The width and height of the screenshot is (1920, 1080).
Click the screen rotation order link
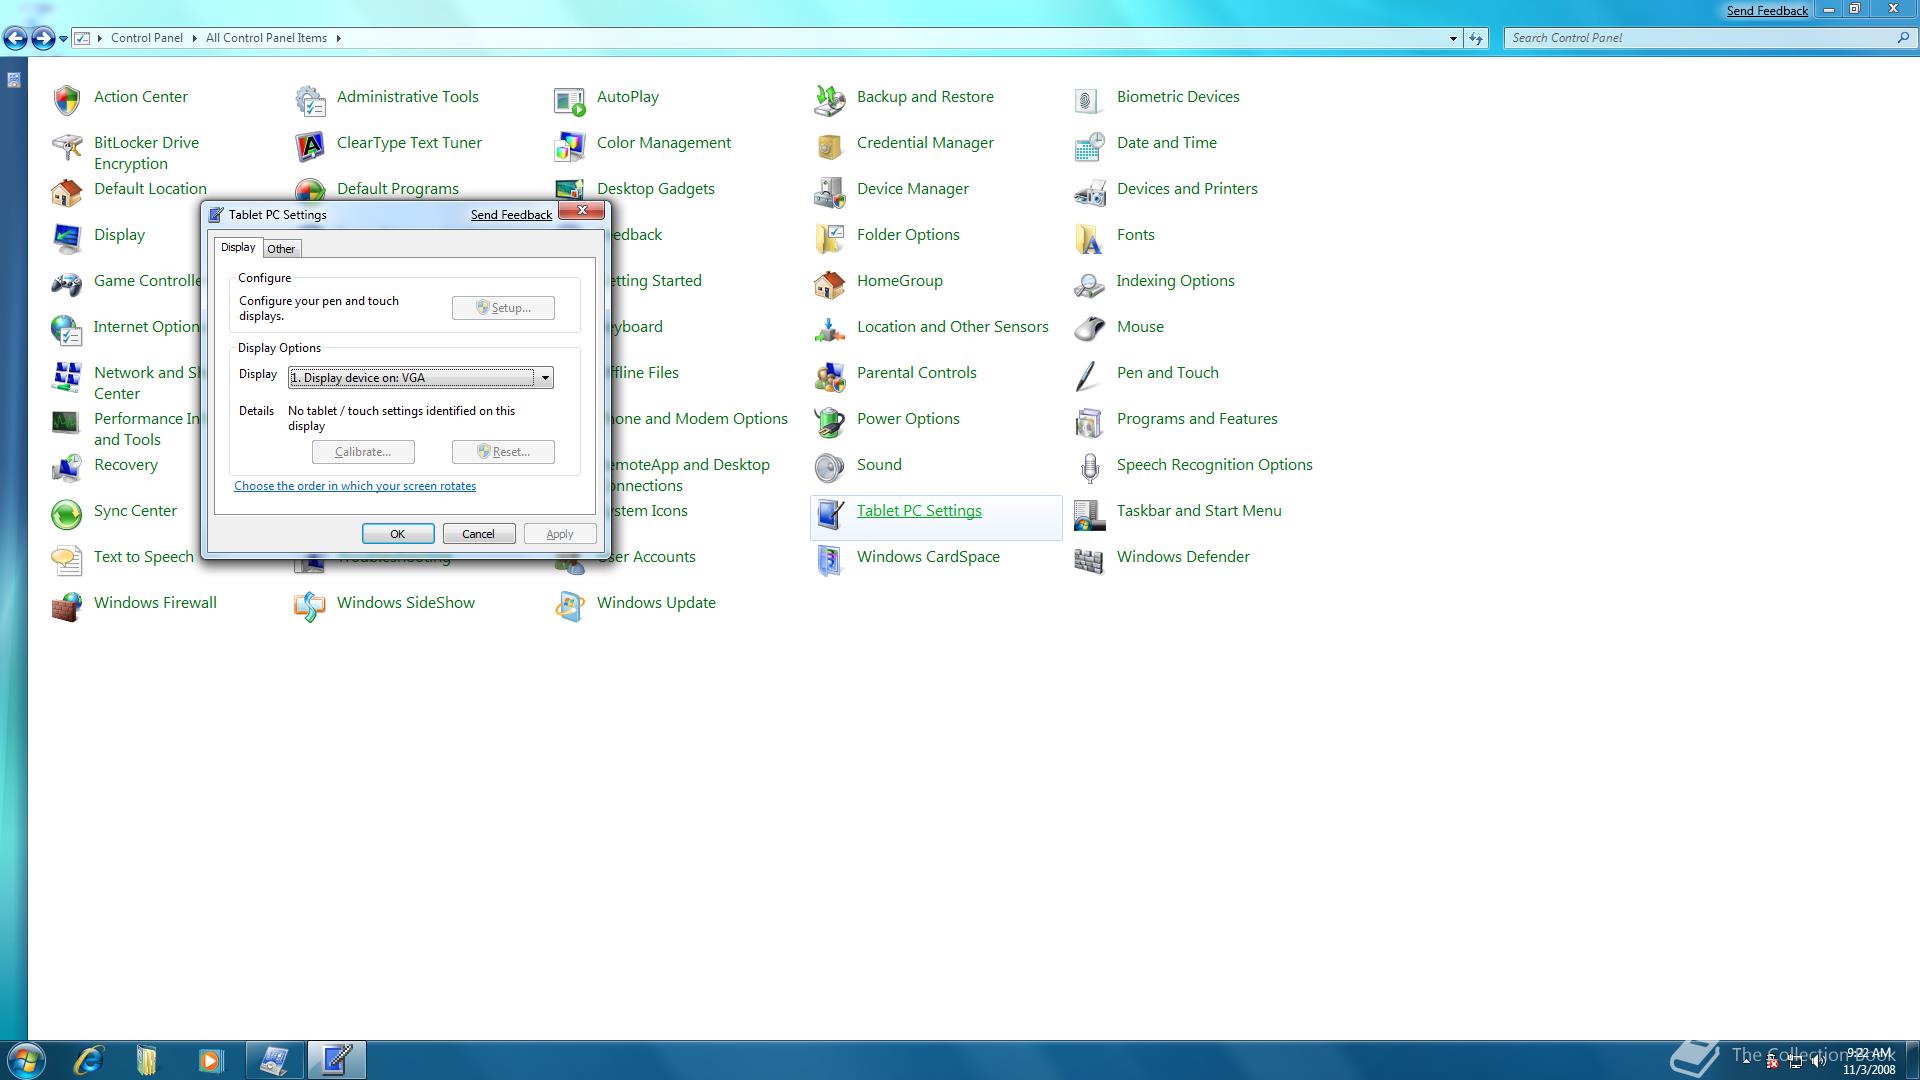[x=355, y=486]
